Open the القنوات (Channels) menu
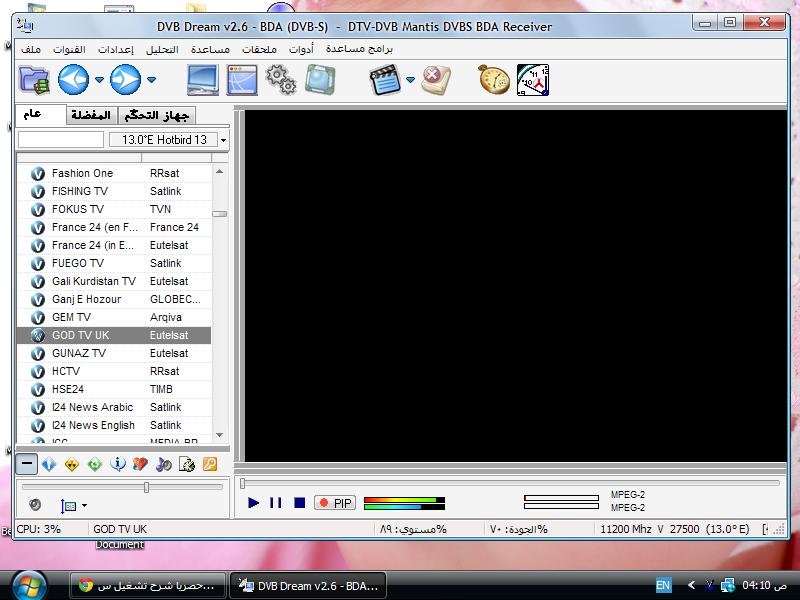Screen dimensions: 800x600 coord(69,49)
